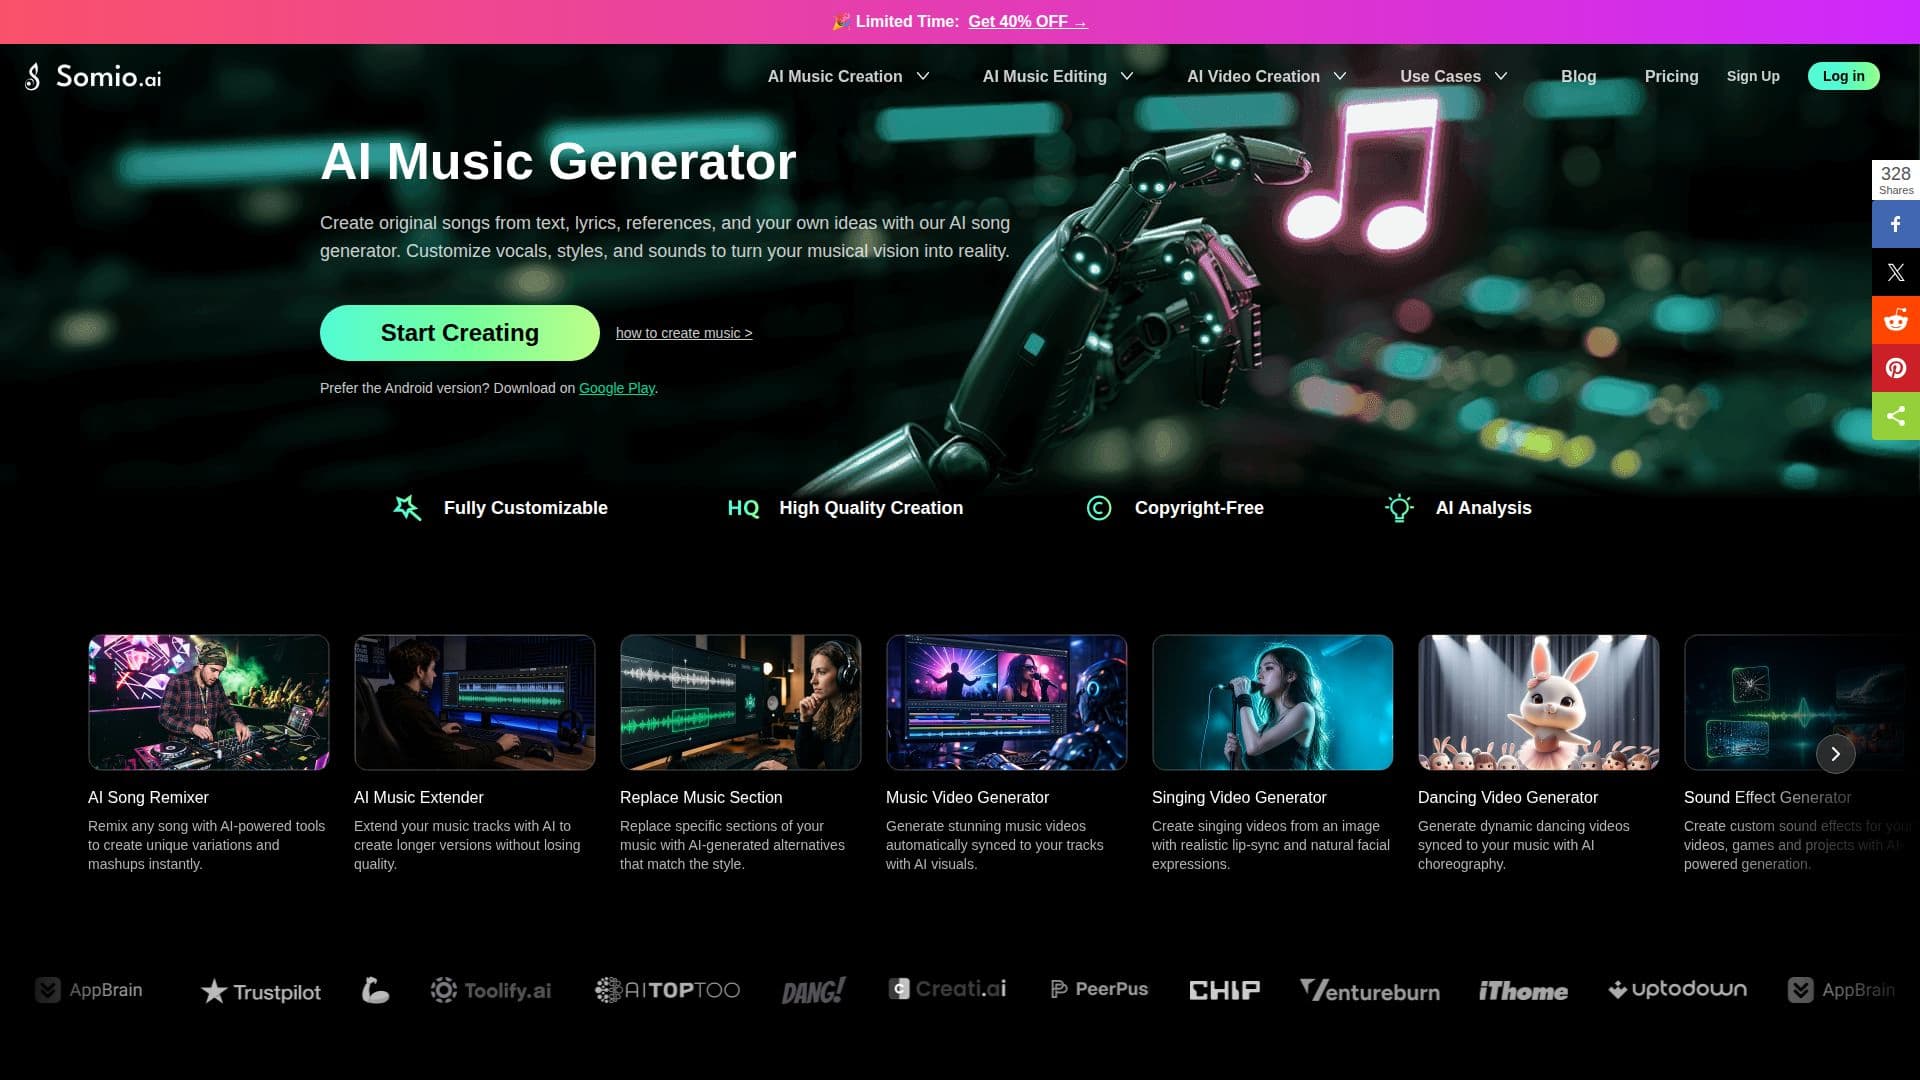Share page on Pinterest

[1896, 368]
